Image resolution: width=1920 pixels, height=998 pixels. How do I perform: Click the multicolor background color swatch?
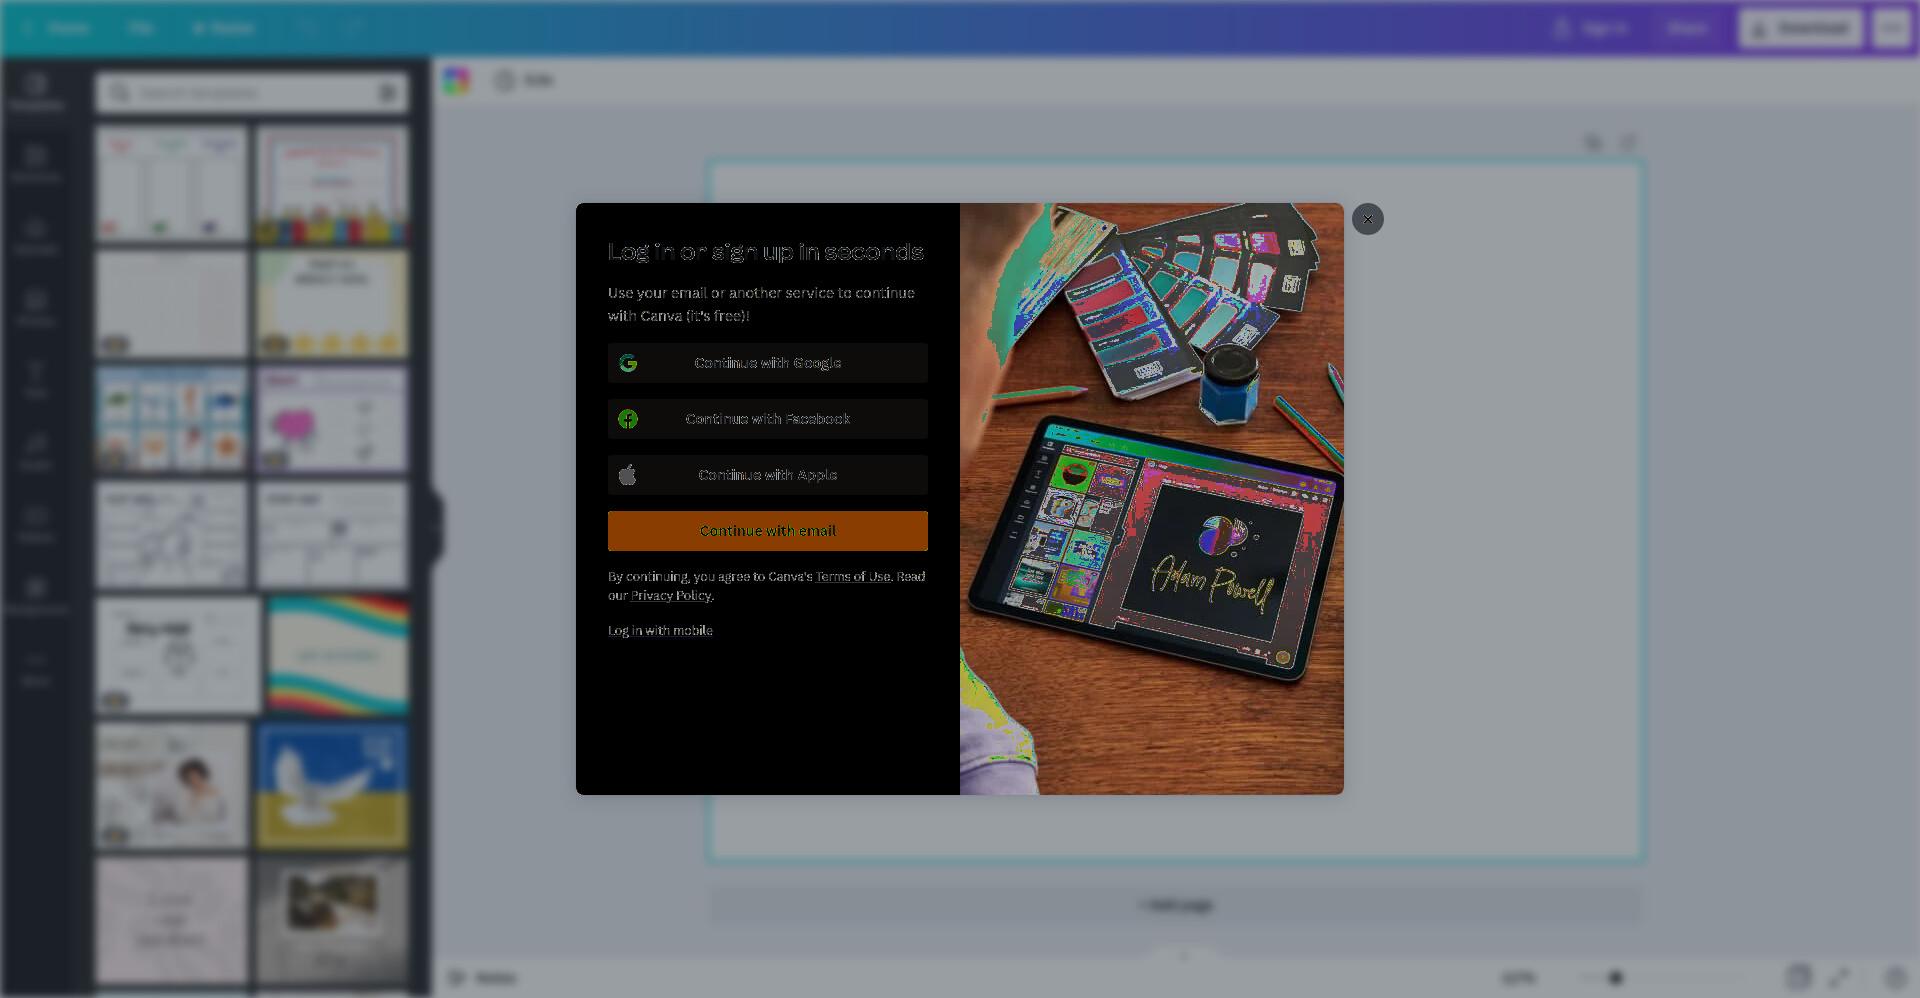pyautogui.click(x=456, y=81)
